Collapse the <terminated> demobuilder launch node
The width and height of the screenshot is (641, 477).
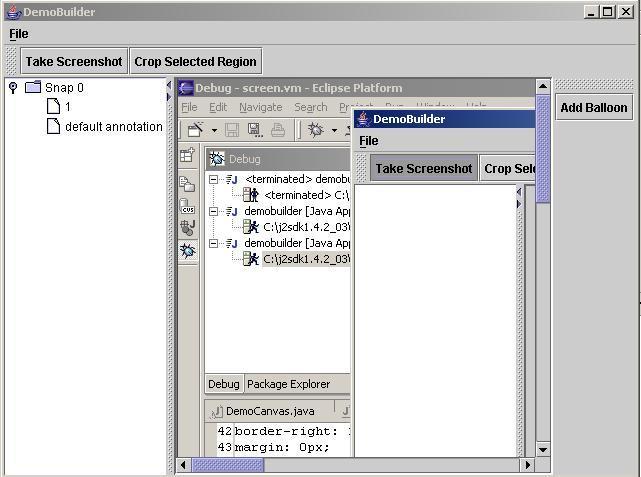coord(213,179)
